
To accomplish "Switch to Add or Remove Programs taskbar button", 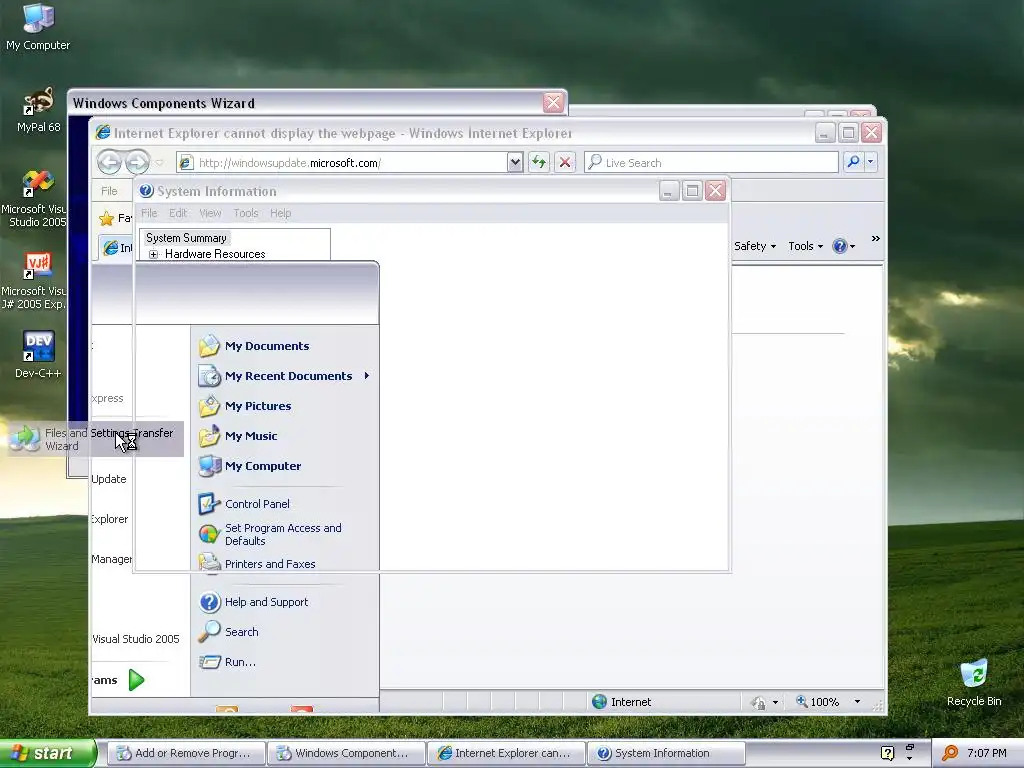I will point(186,753).
